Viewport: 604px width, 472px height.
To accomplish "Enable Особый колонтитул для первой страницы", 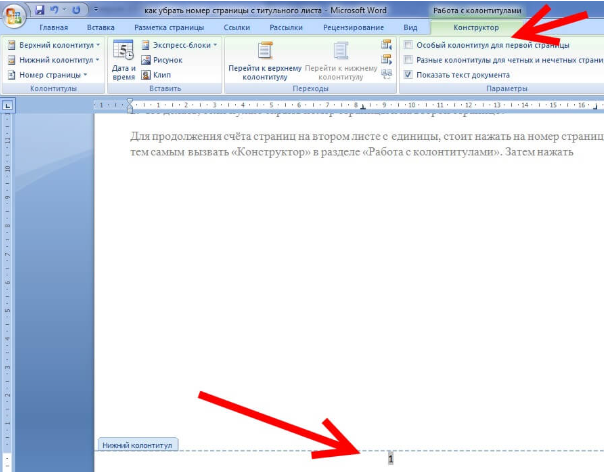I will tap(408, 46).
